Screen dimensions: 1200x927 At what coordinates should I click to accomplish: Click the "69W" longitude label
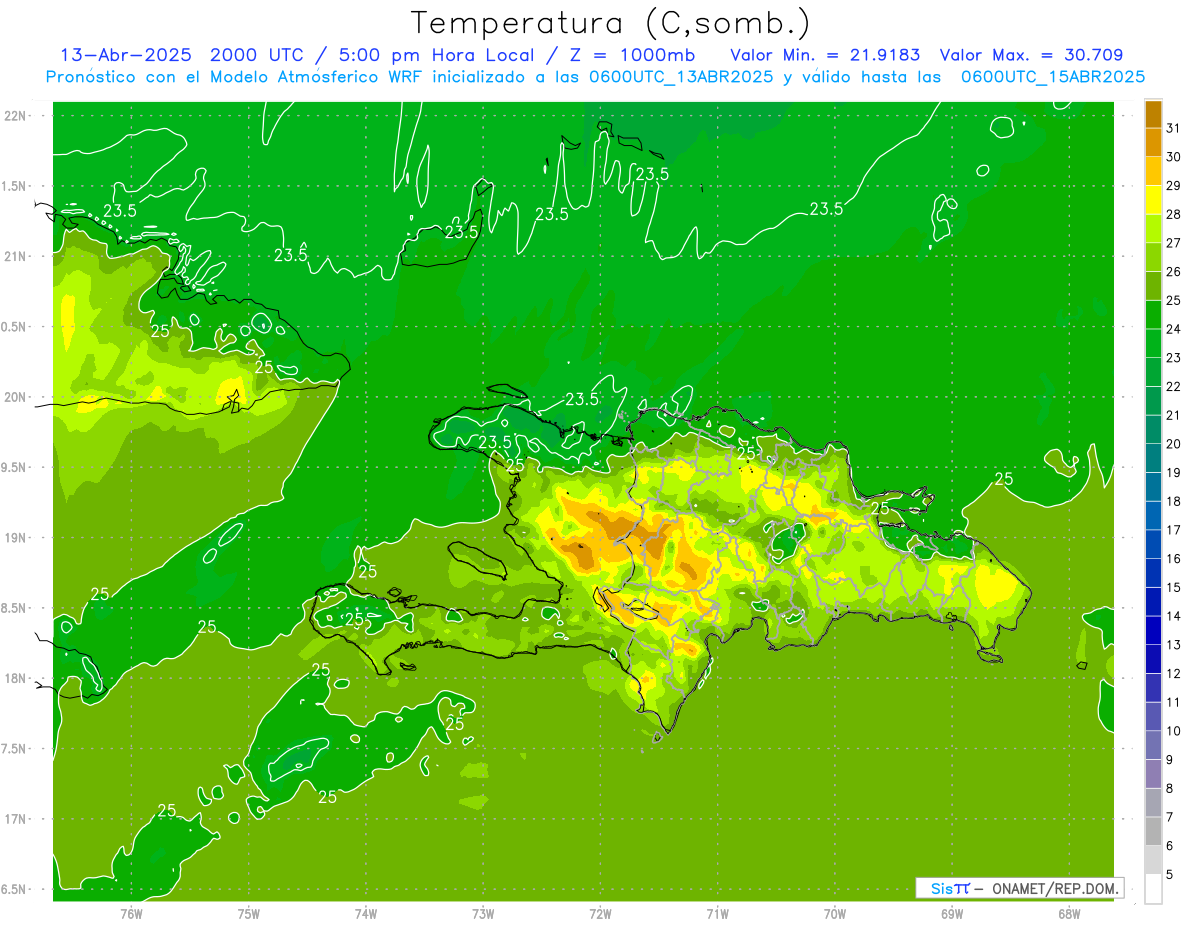coord(951,913)
